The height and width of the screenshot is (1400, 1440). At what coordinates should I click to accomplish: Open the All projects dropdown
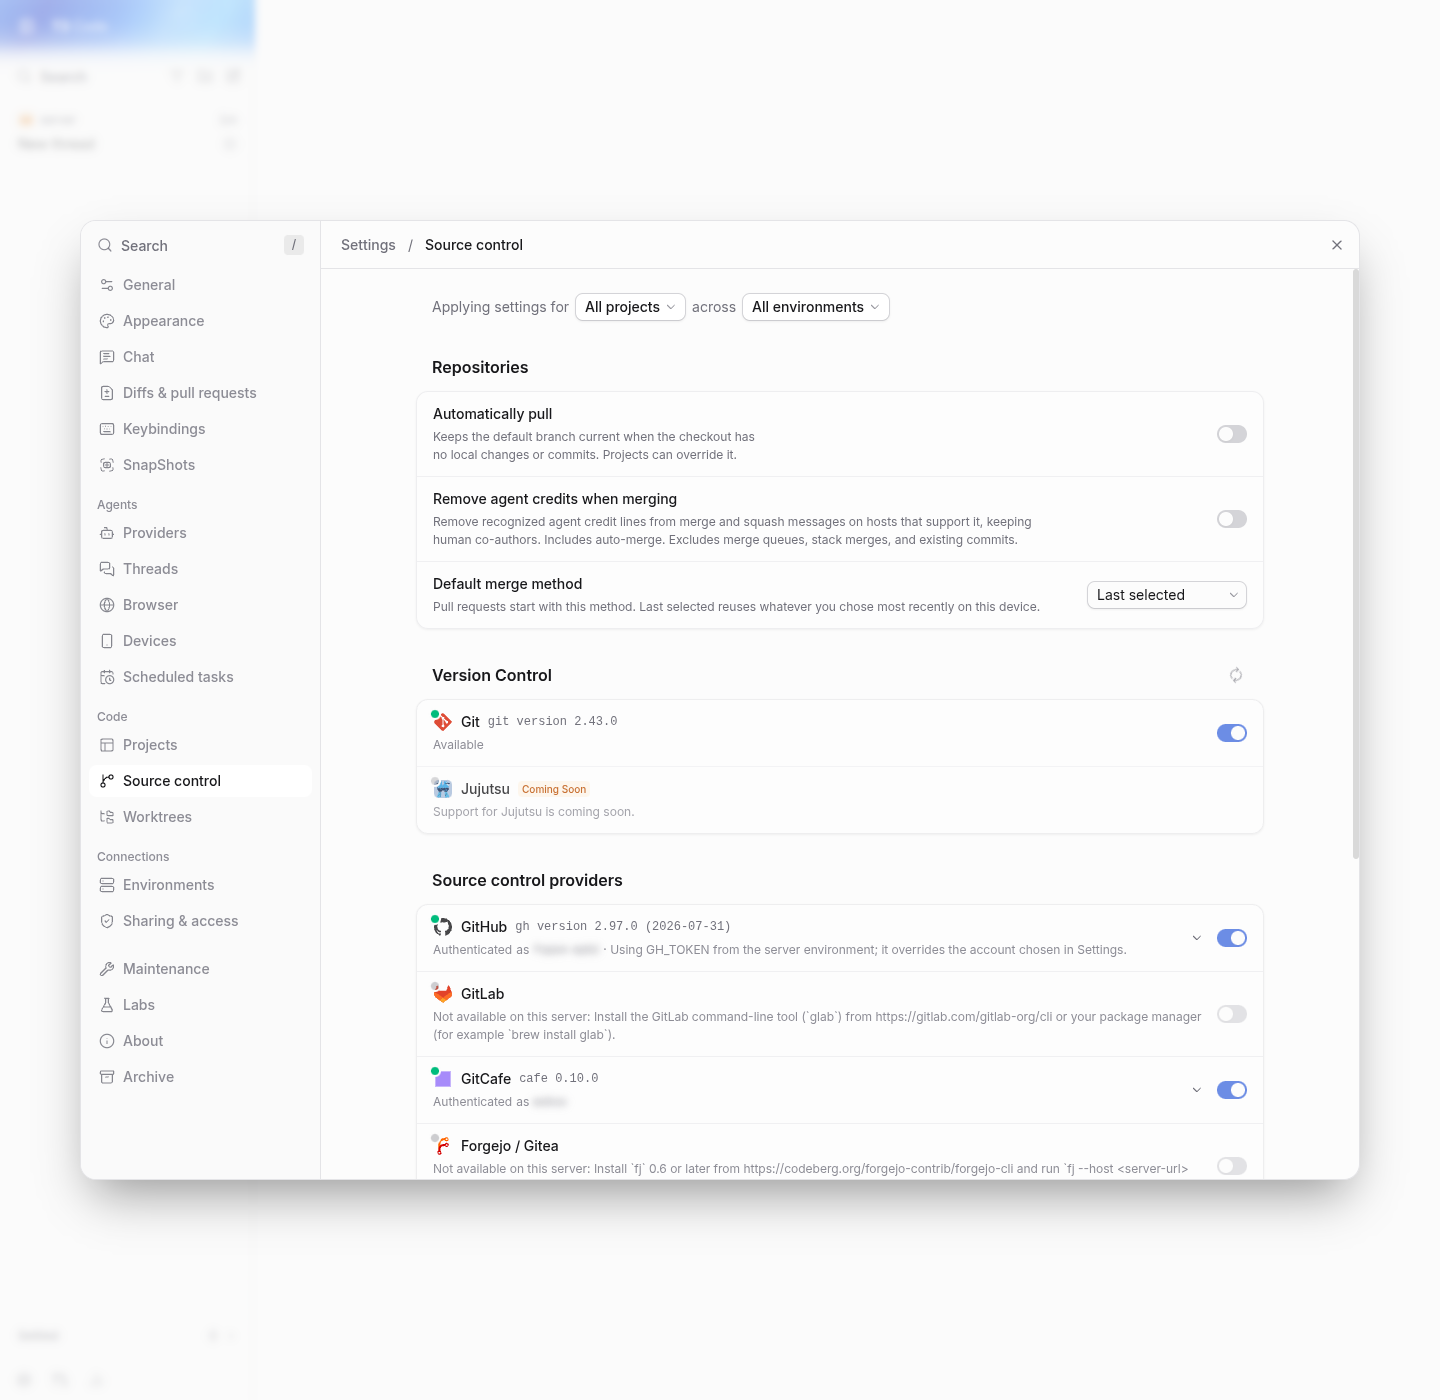[630, 307]
